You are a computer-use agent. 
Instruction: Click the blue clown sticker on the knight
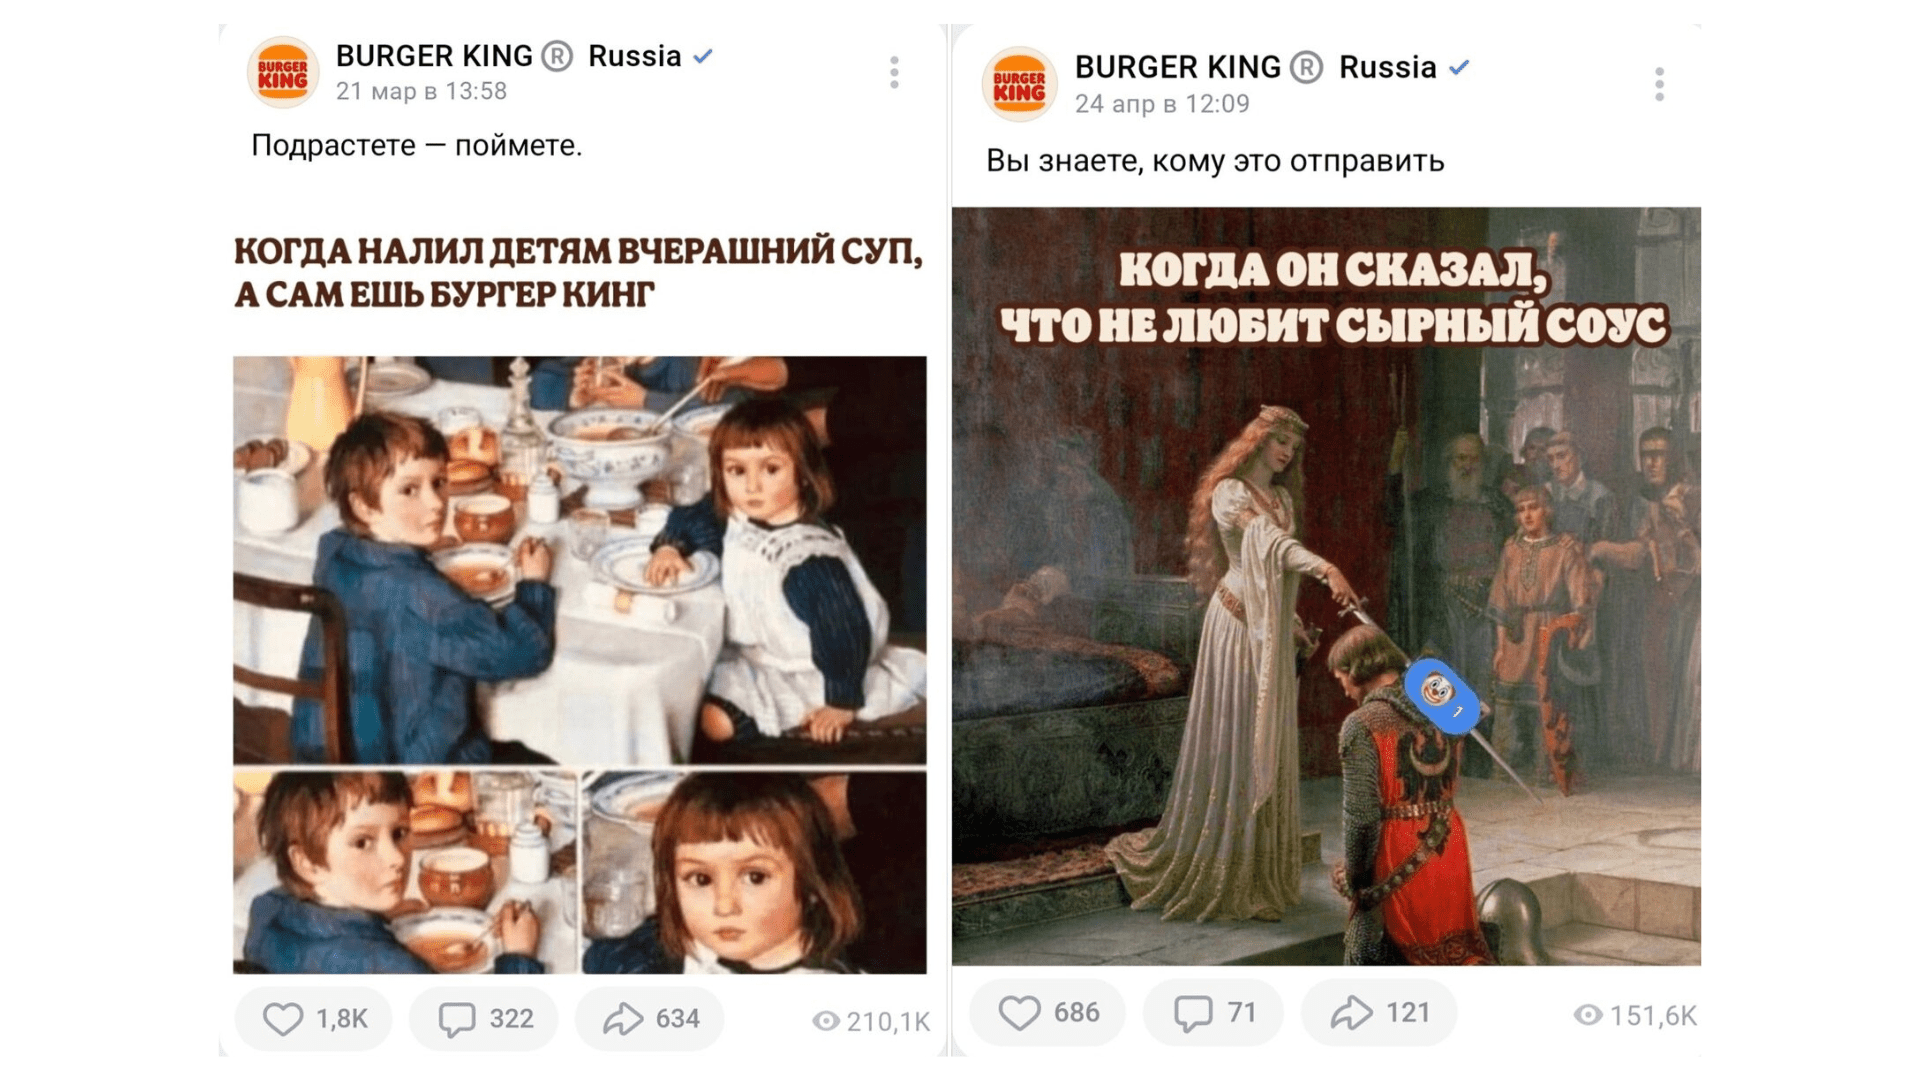click(x=1440, y=695)
